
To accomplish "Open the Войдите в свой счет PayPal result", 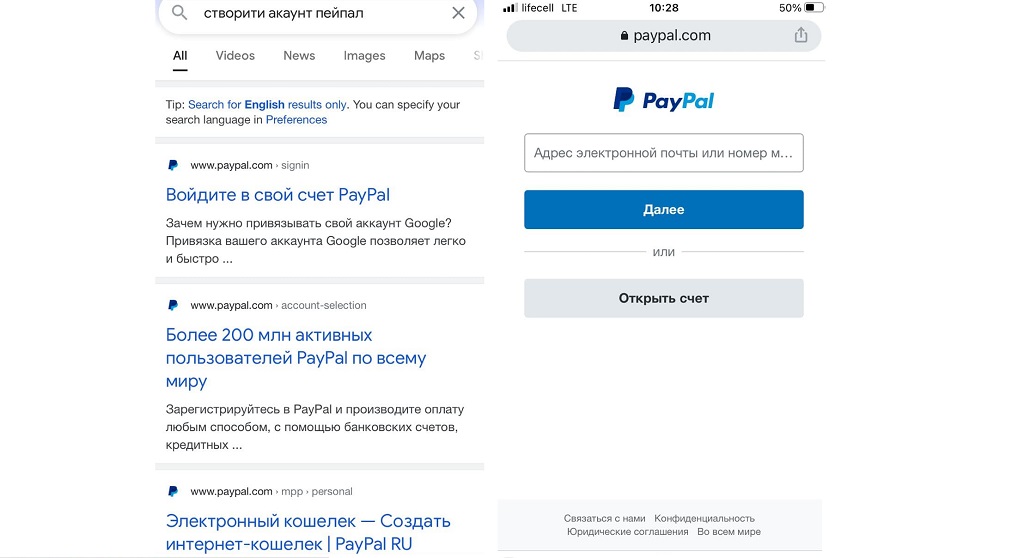I will point(278,195).
